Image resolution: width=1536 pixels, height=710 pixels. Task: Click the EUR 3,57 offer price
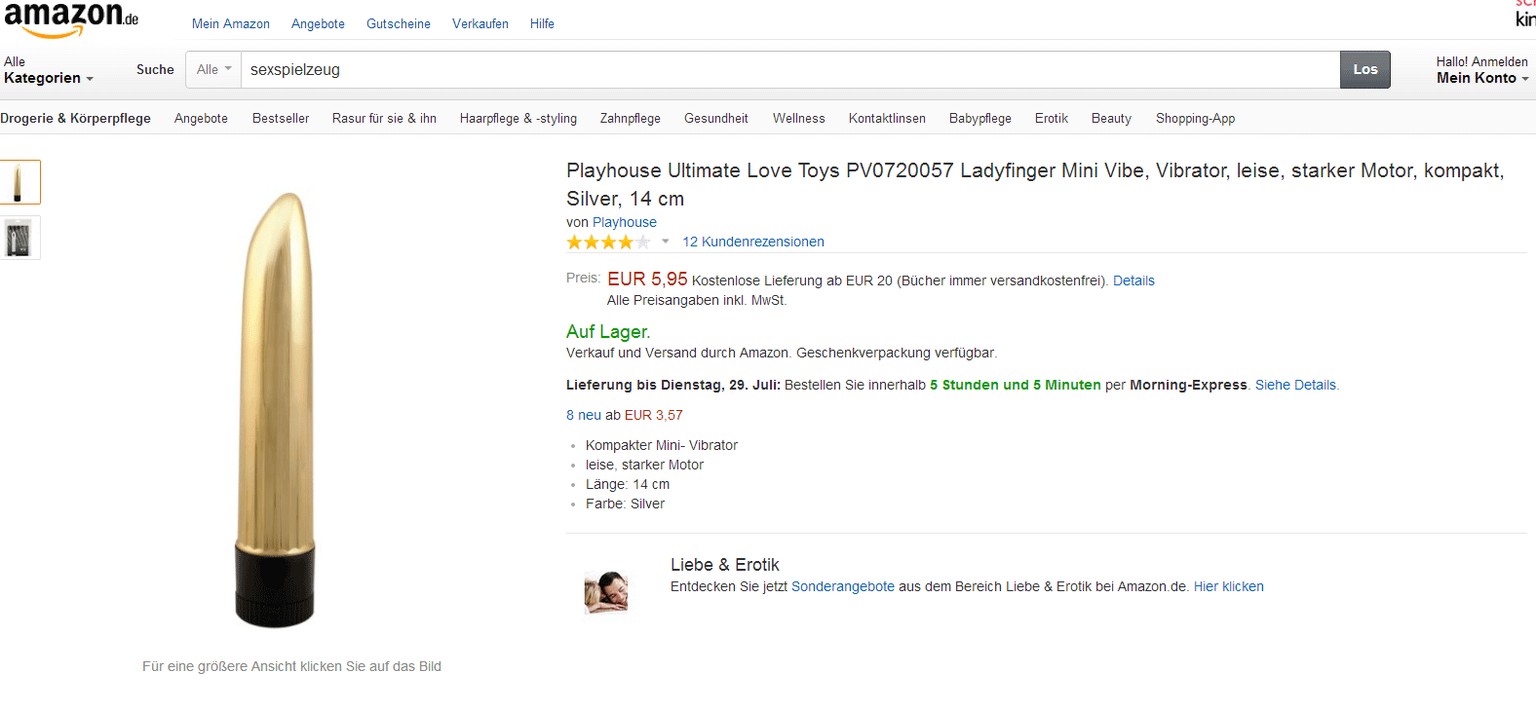point(653,415)
